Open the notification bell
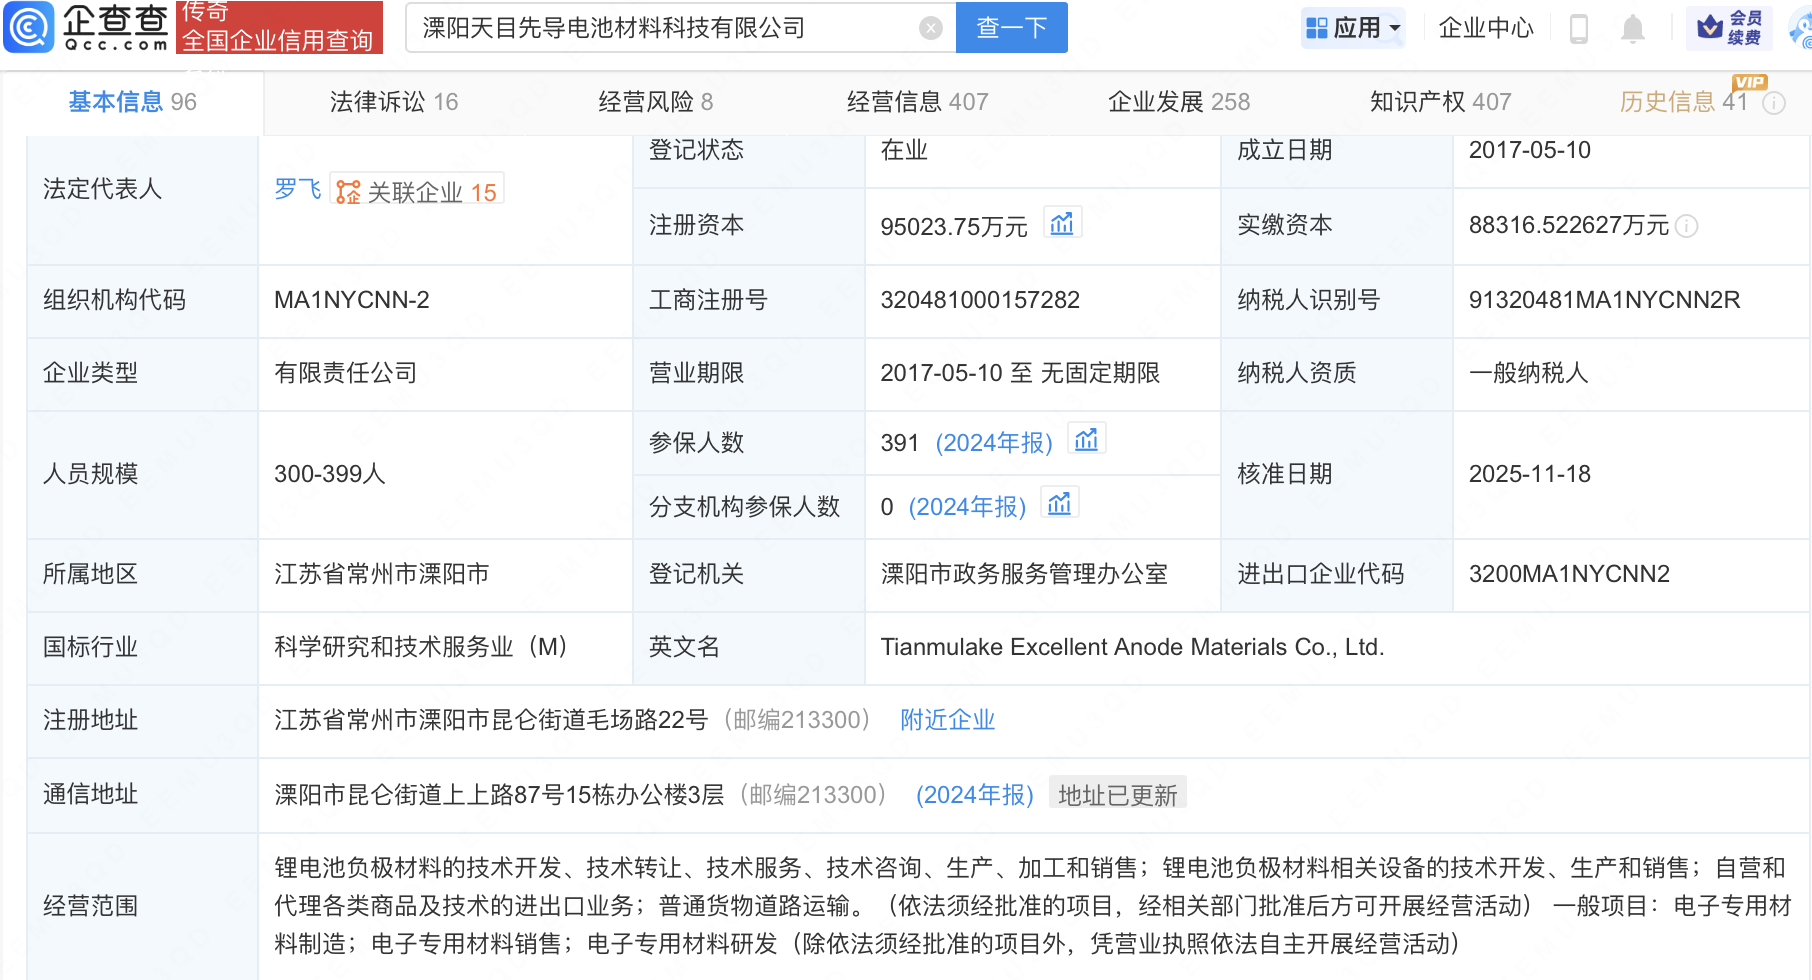Viewport: 1812px width, 980px height. 1632,29
